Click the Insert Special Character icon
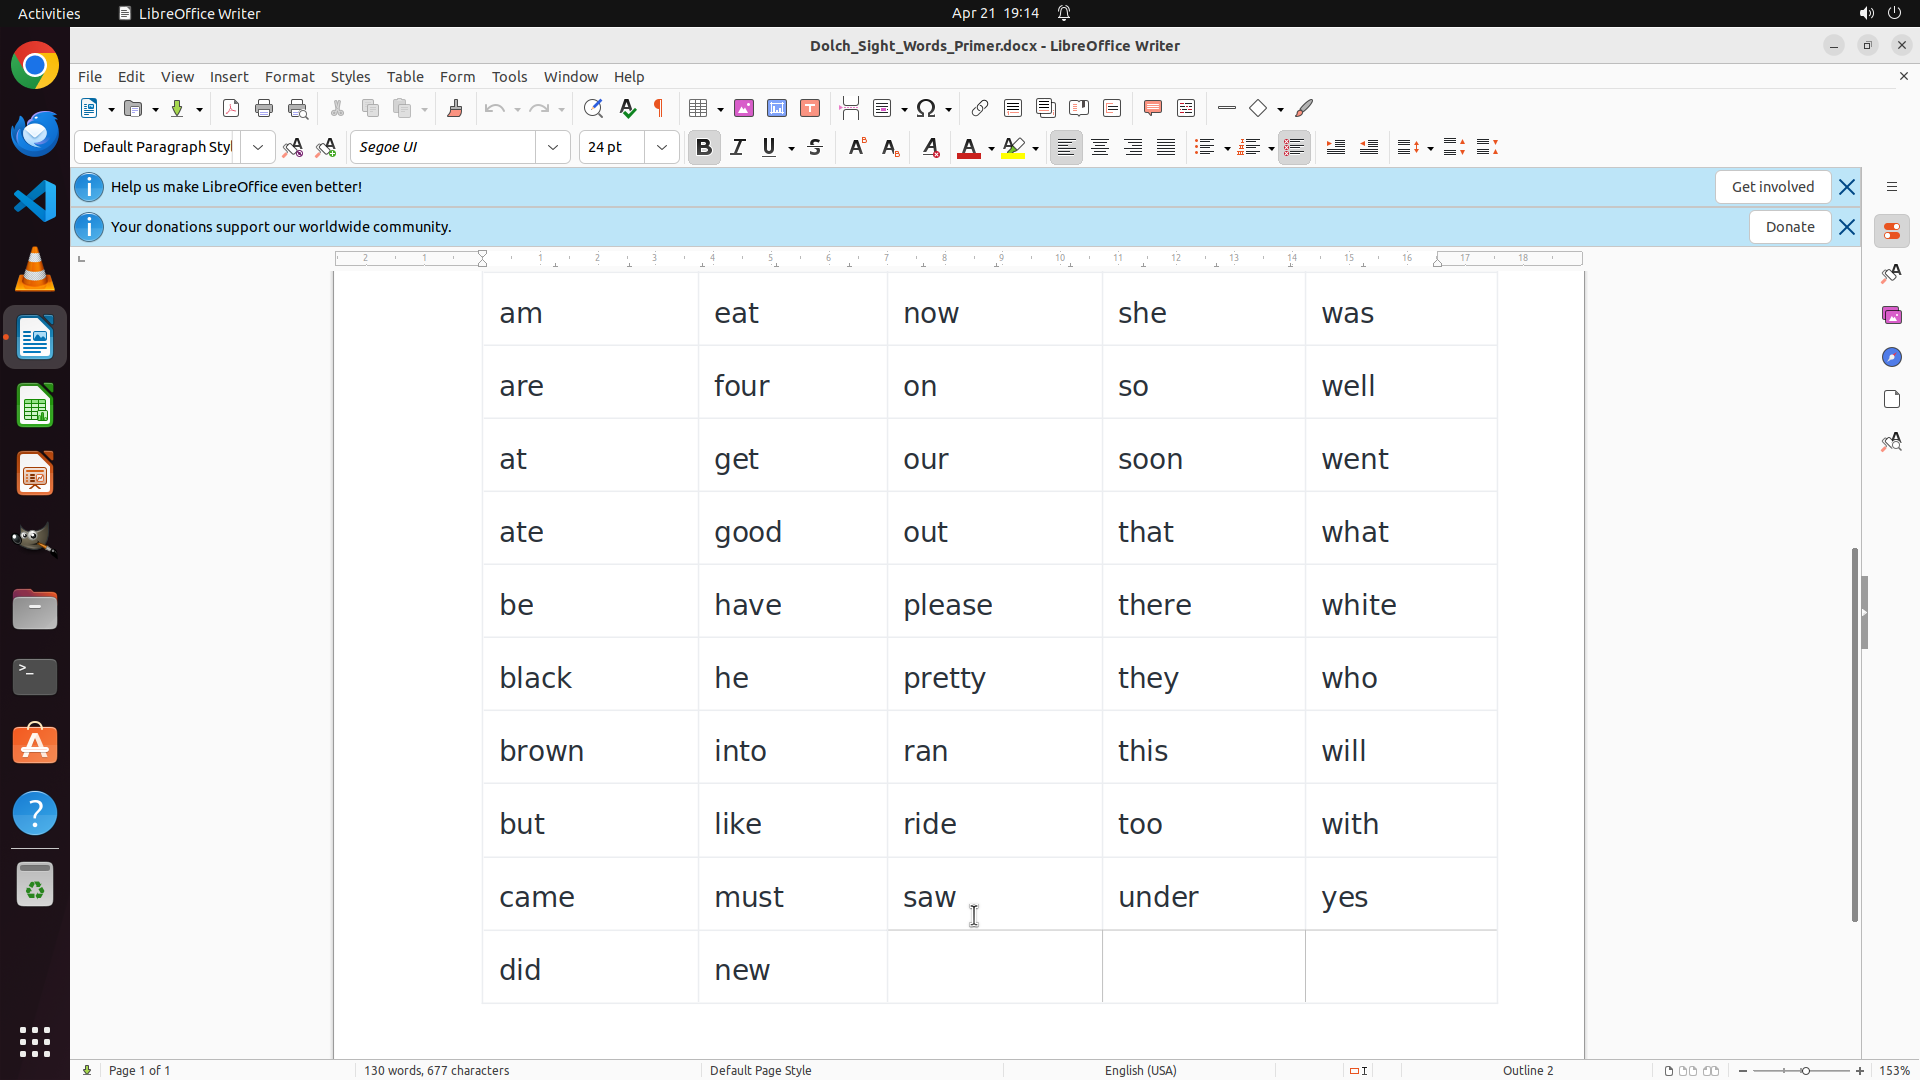This screenshot has height=1080, width=1920. [x=926, y=108]
